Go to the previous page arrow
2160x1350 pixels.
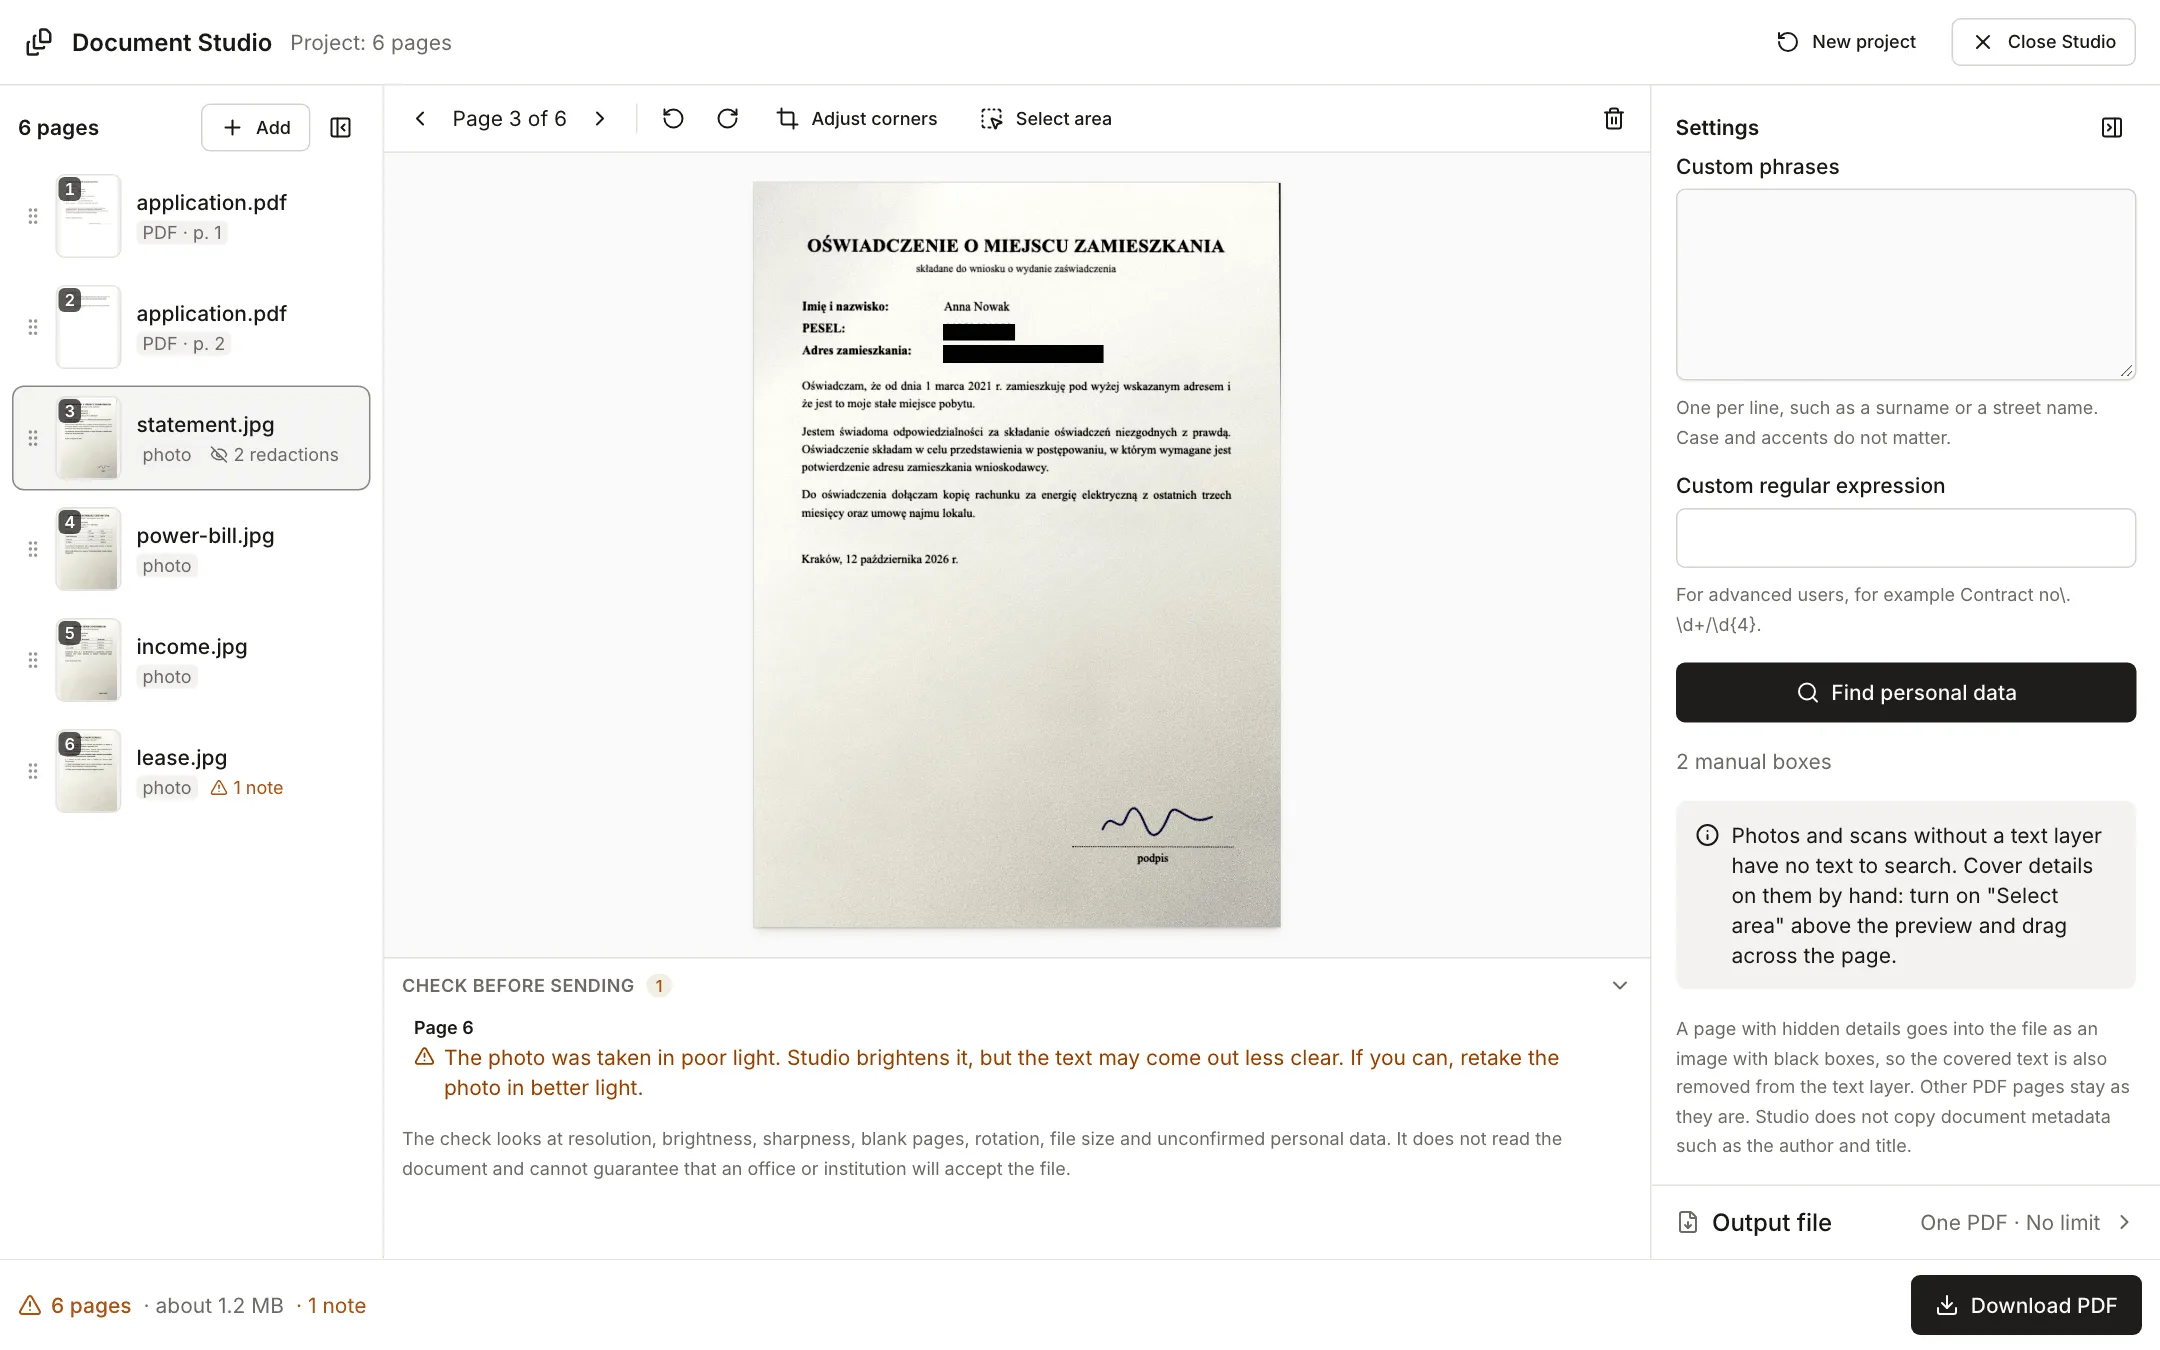[421, 119]
